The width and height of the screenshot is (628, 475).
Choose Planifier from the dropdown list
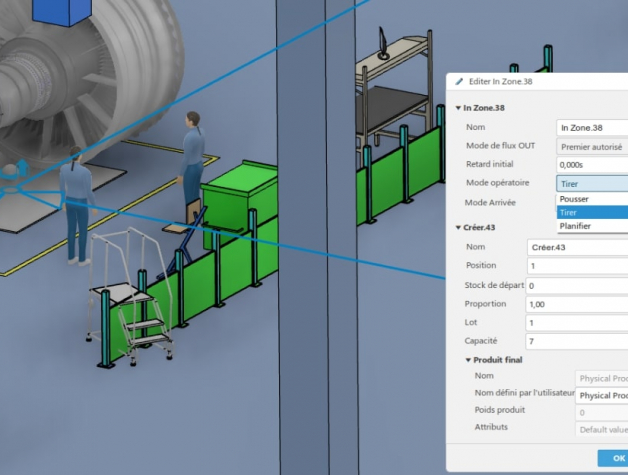(577, 226)
